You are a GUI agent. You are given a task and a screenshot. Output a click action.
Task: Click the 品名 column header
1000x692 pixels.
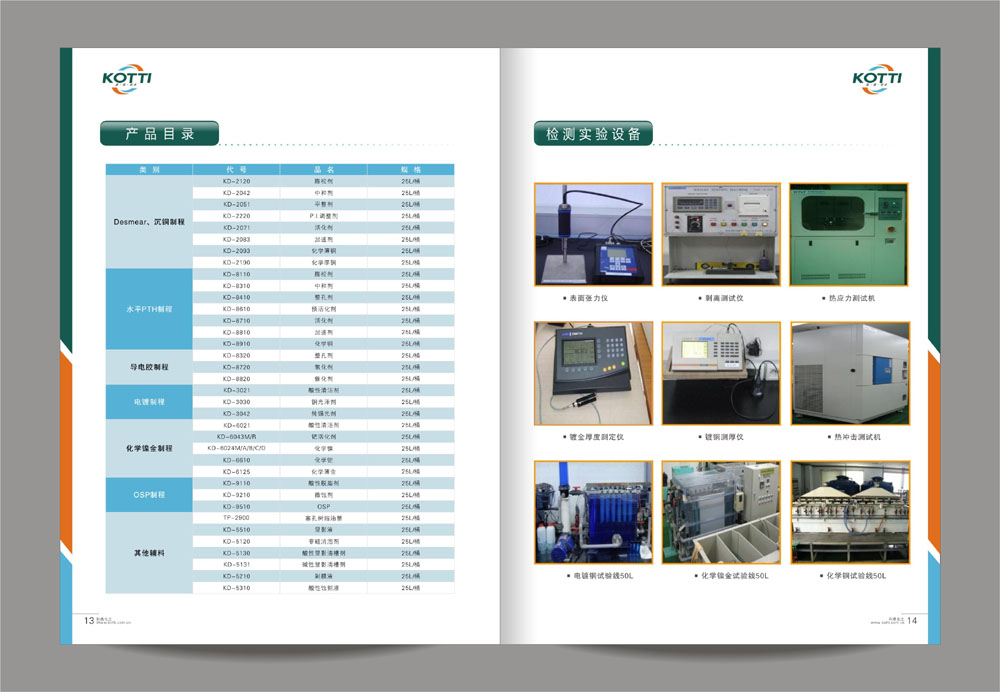323,170
